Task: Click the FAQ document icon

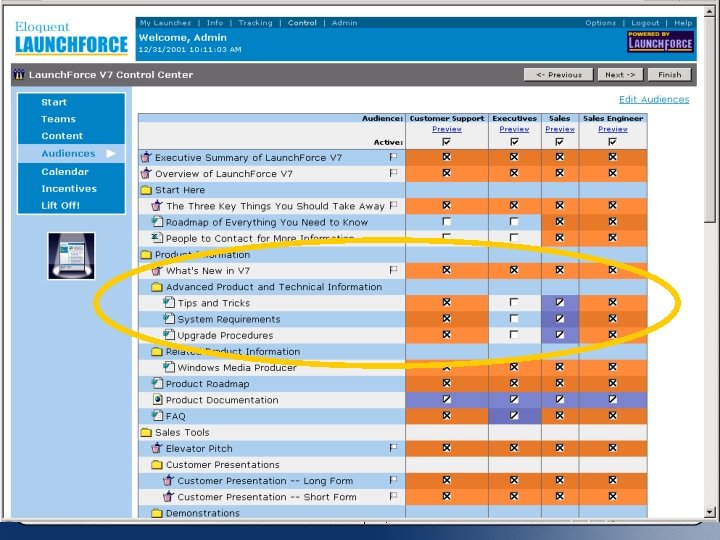Action: (157, 416)
